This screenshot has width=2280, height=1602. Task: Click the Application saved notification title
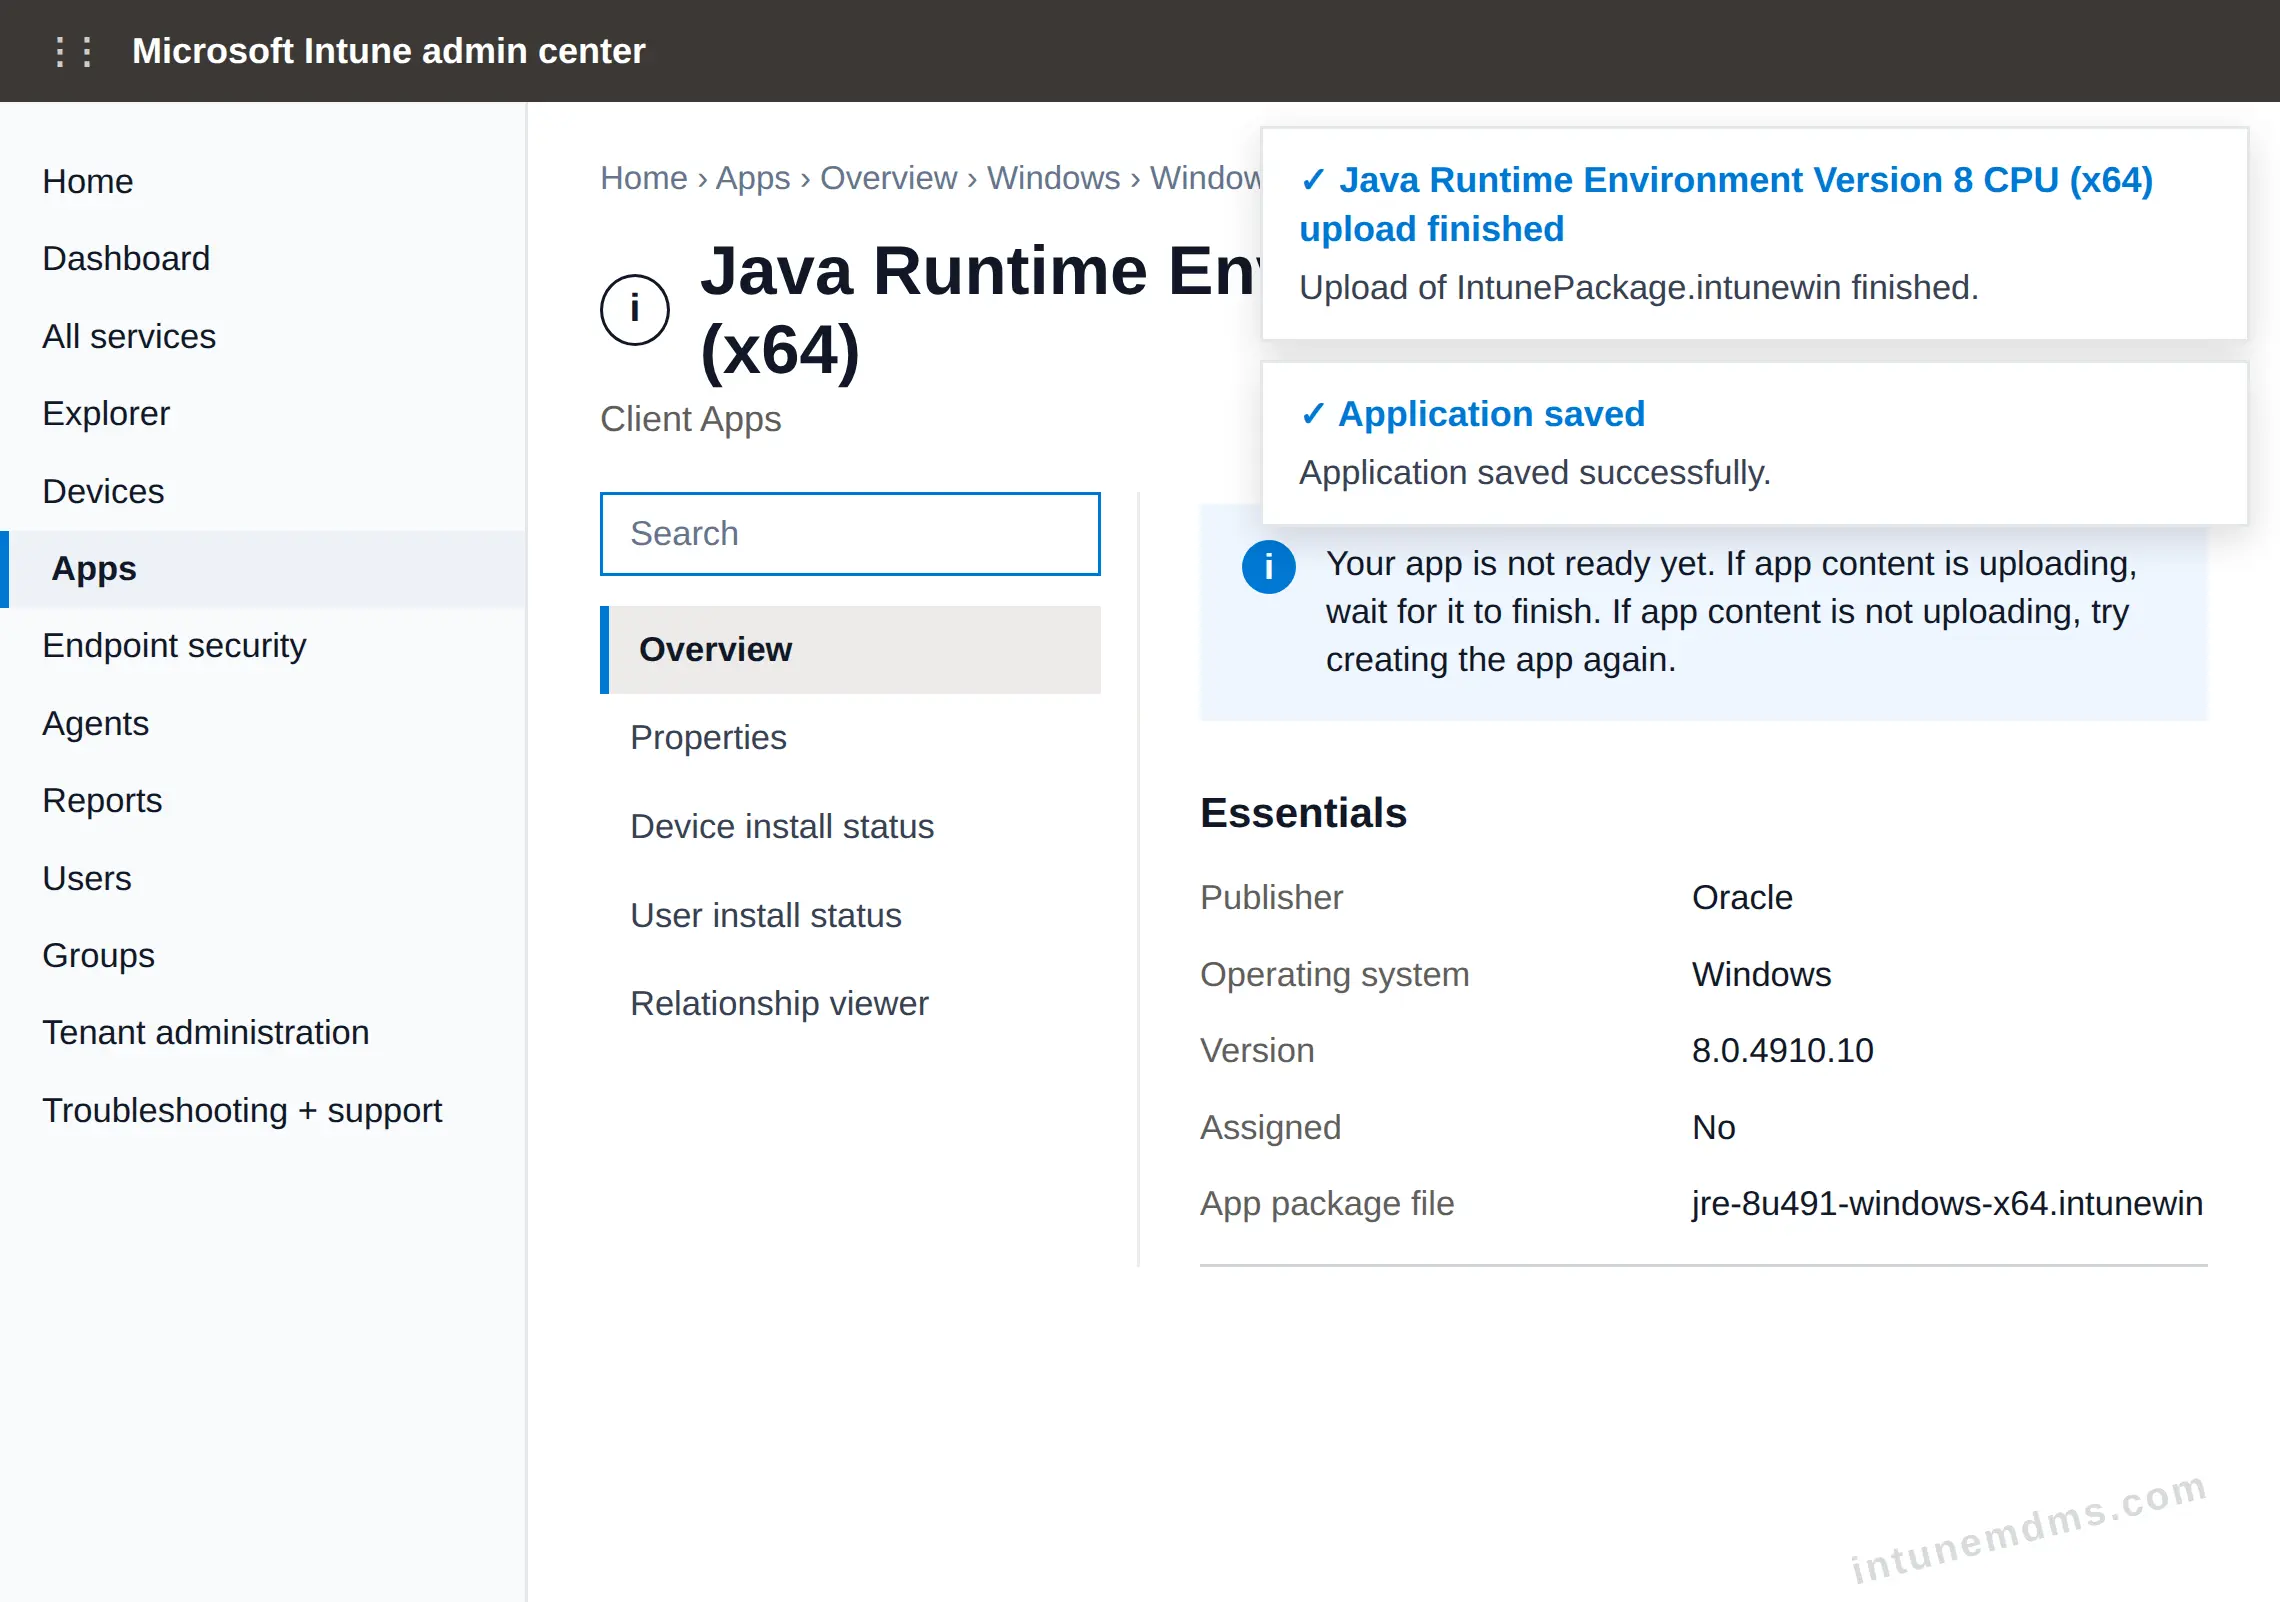[1491, 414]
